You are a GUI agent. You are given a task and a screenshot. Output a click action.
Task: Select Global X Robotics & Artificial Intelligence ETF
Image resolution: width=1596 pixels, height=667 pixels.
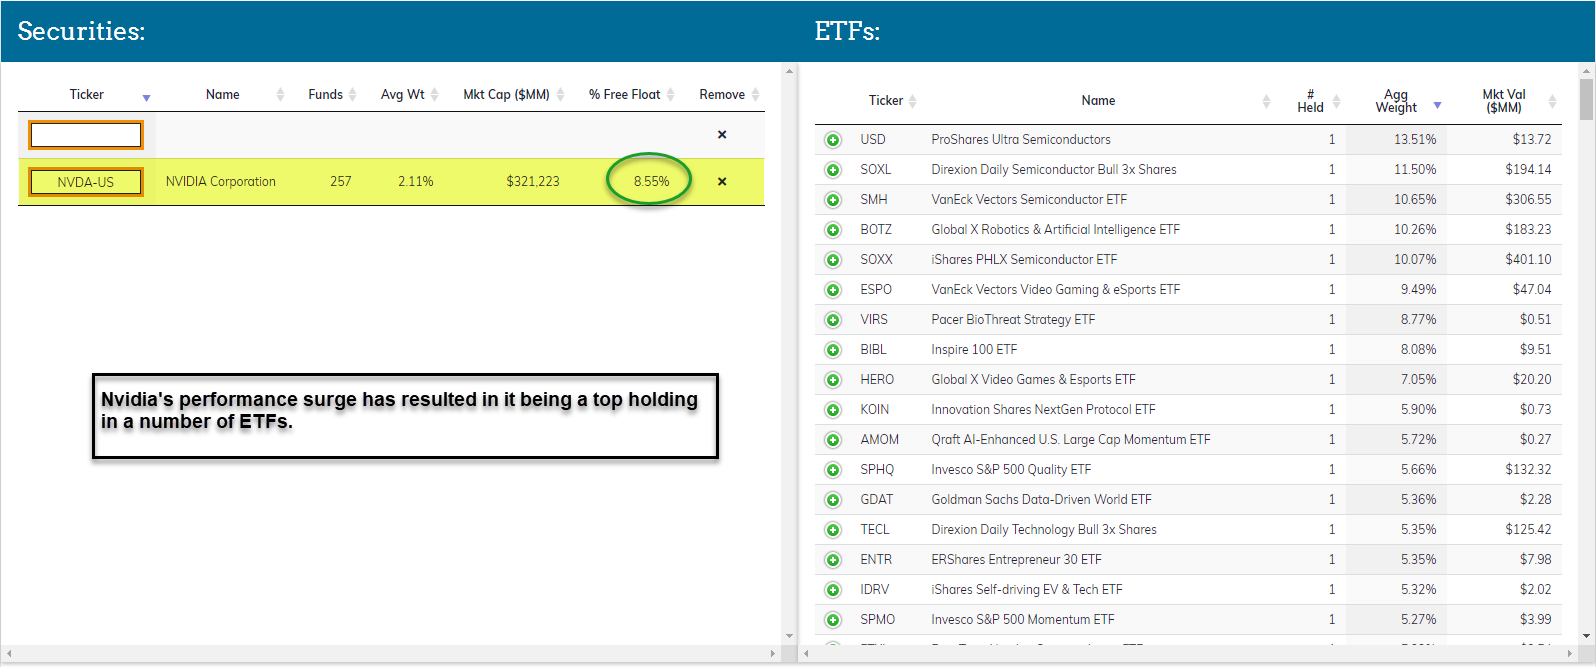[1056, 230]
